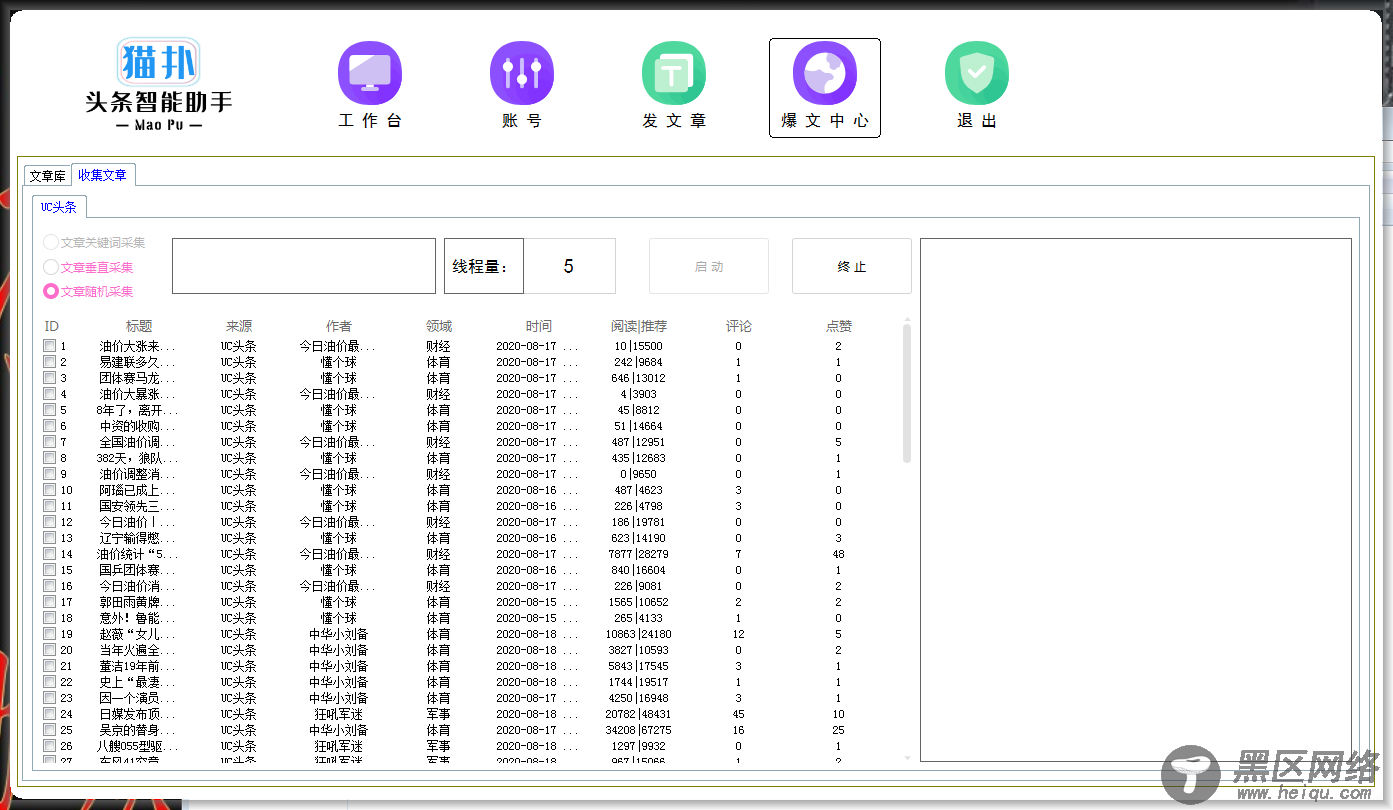This screenshot has width=1393, height=810.
Task: Open the 发文章 publish article icon
Action: [674, 85]
